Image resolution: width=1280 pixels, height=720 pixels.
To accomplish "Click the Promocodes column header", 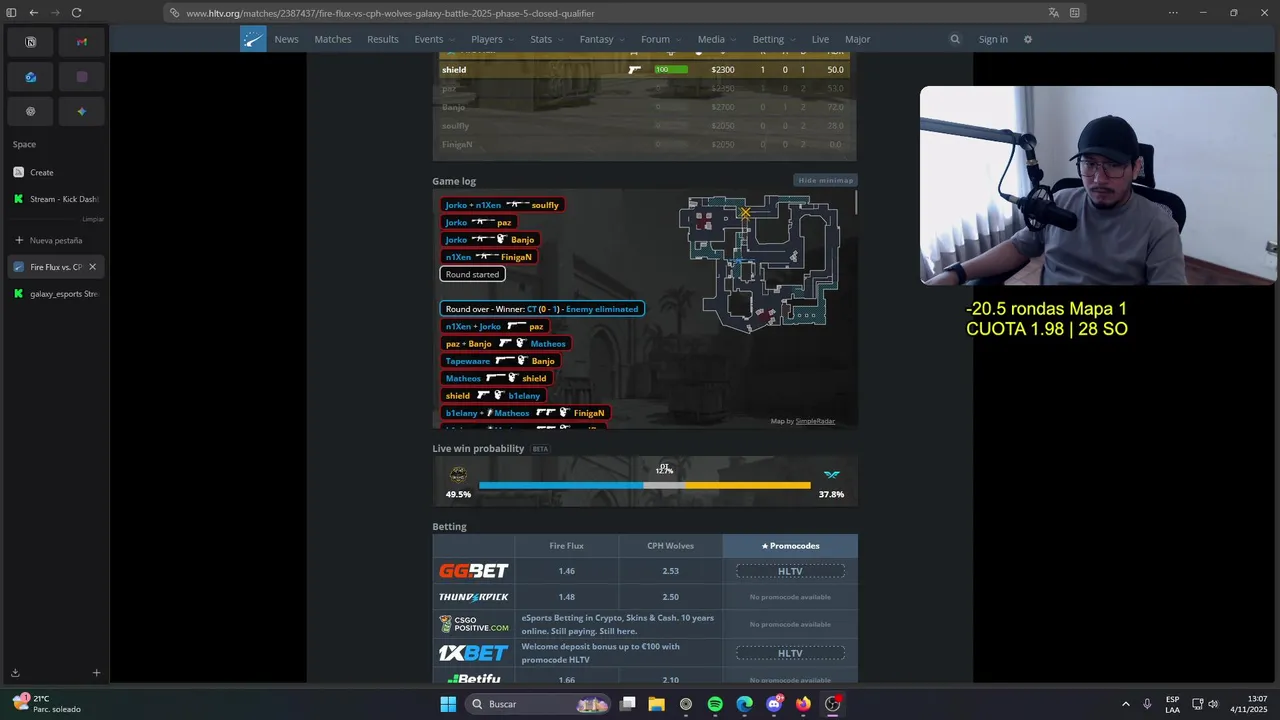I will (790, 546).
